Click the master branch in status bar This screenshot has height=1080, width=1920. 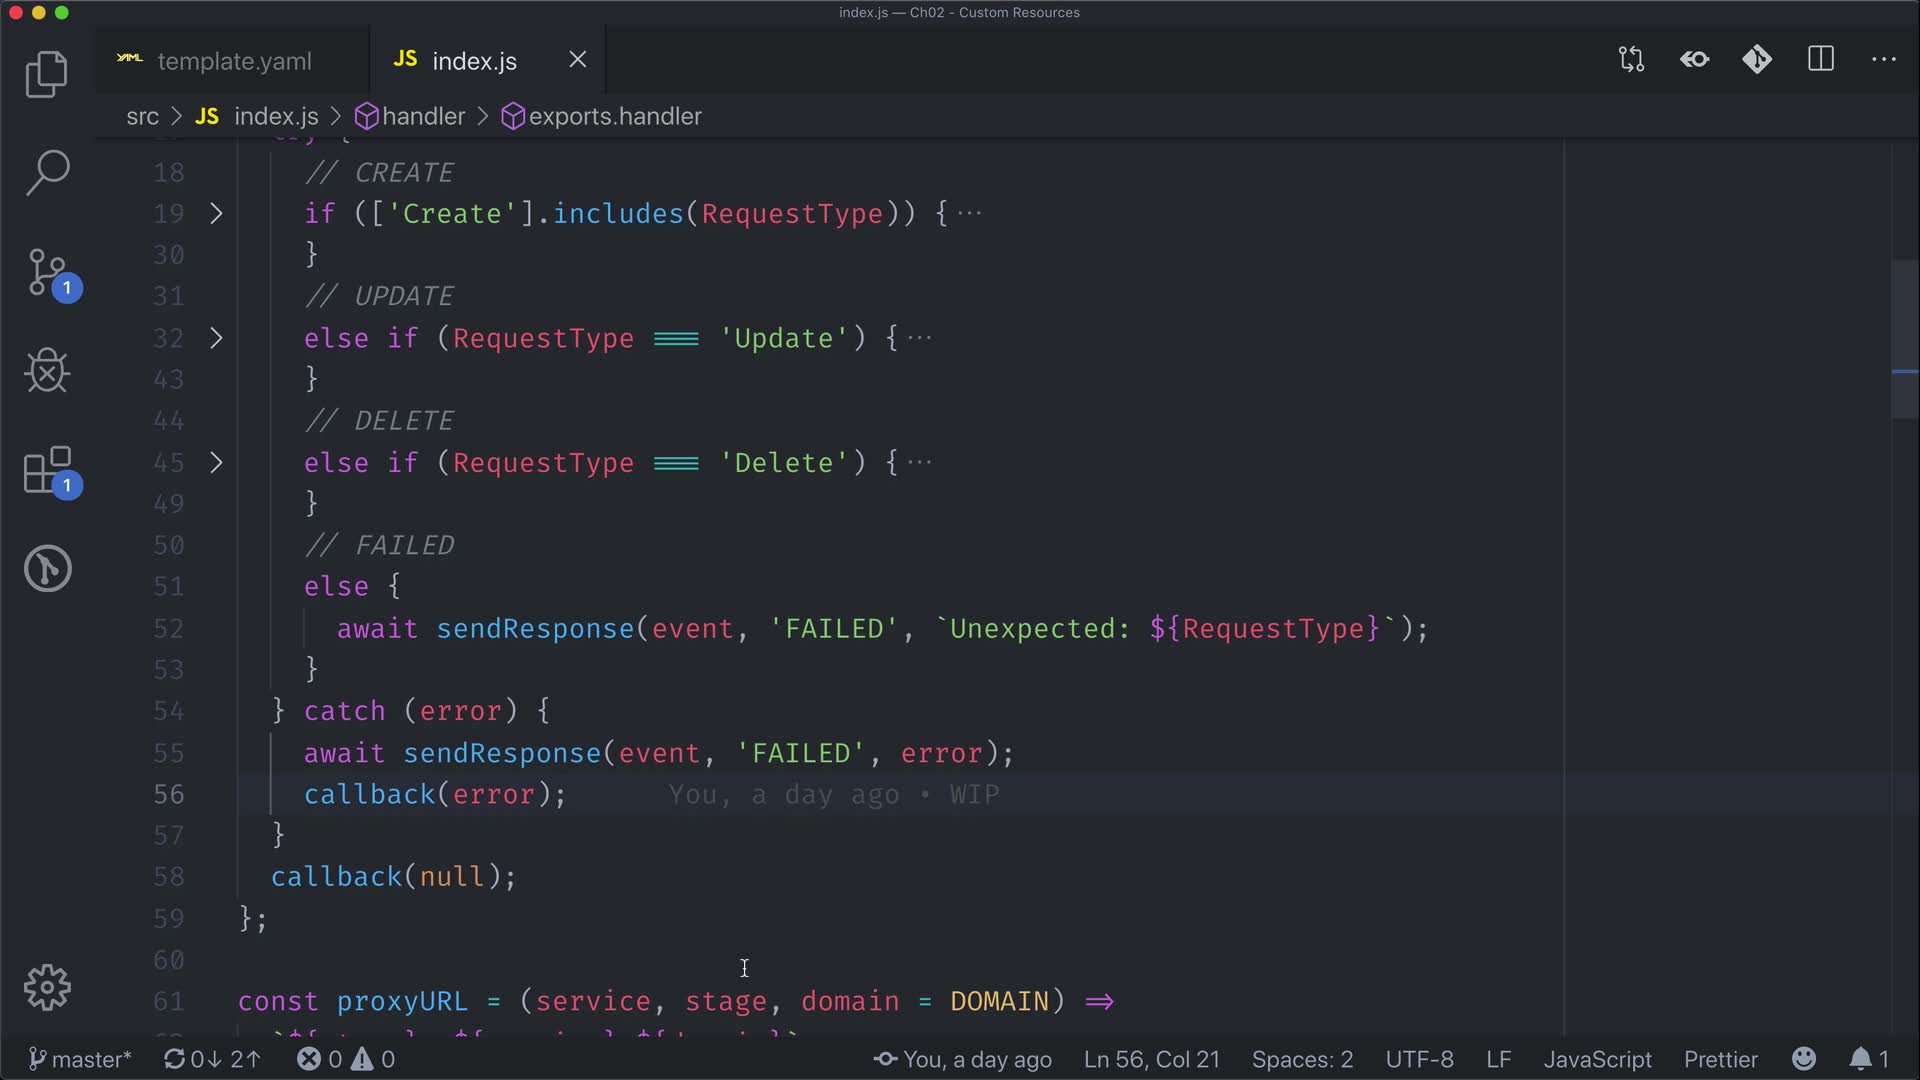(80, 1059)
